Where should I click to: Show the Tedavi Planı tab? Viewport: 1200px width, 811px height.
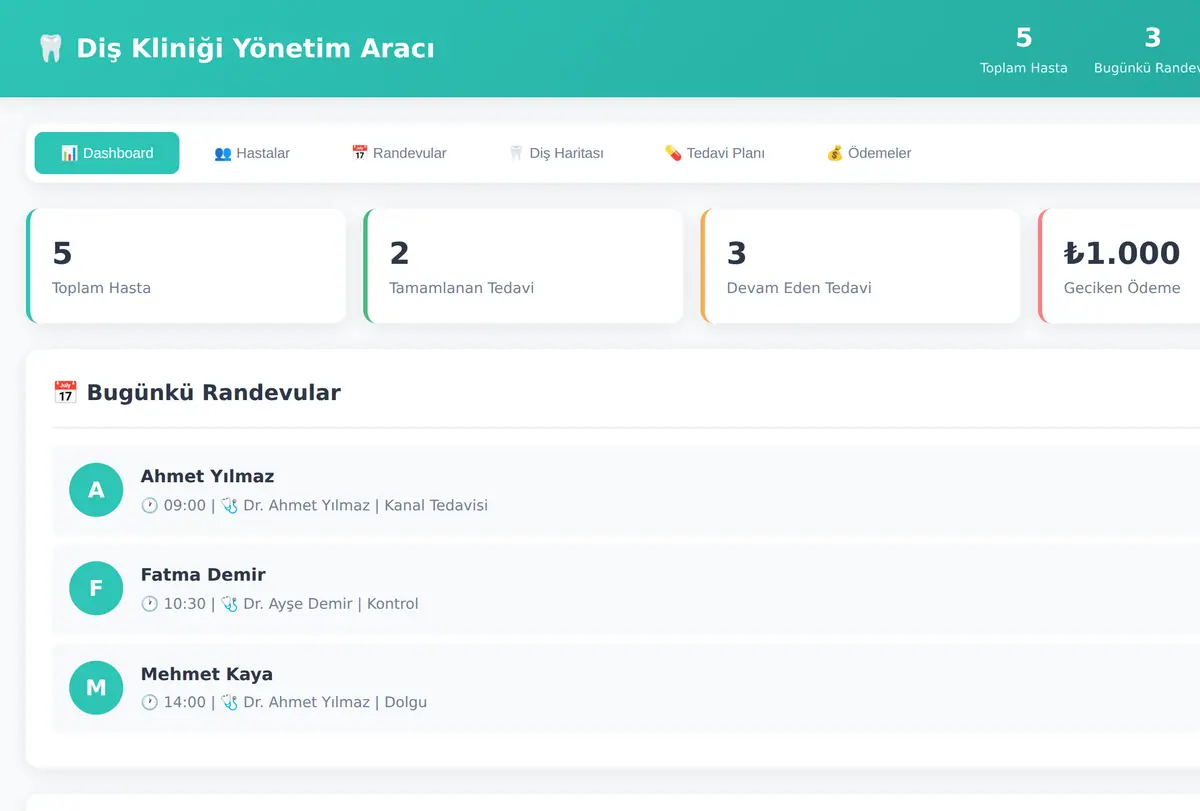(714, 153)
